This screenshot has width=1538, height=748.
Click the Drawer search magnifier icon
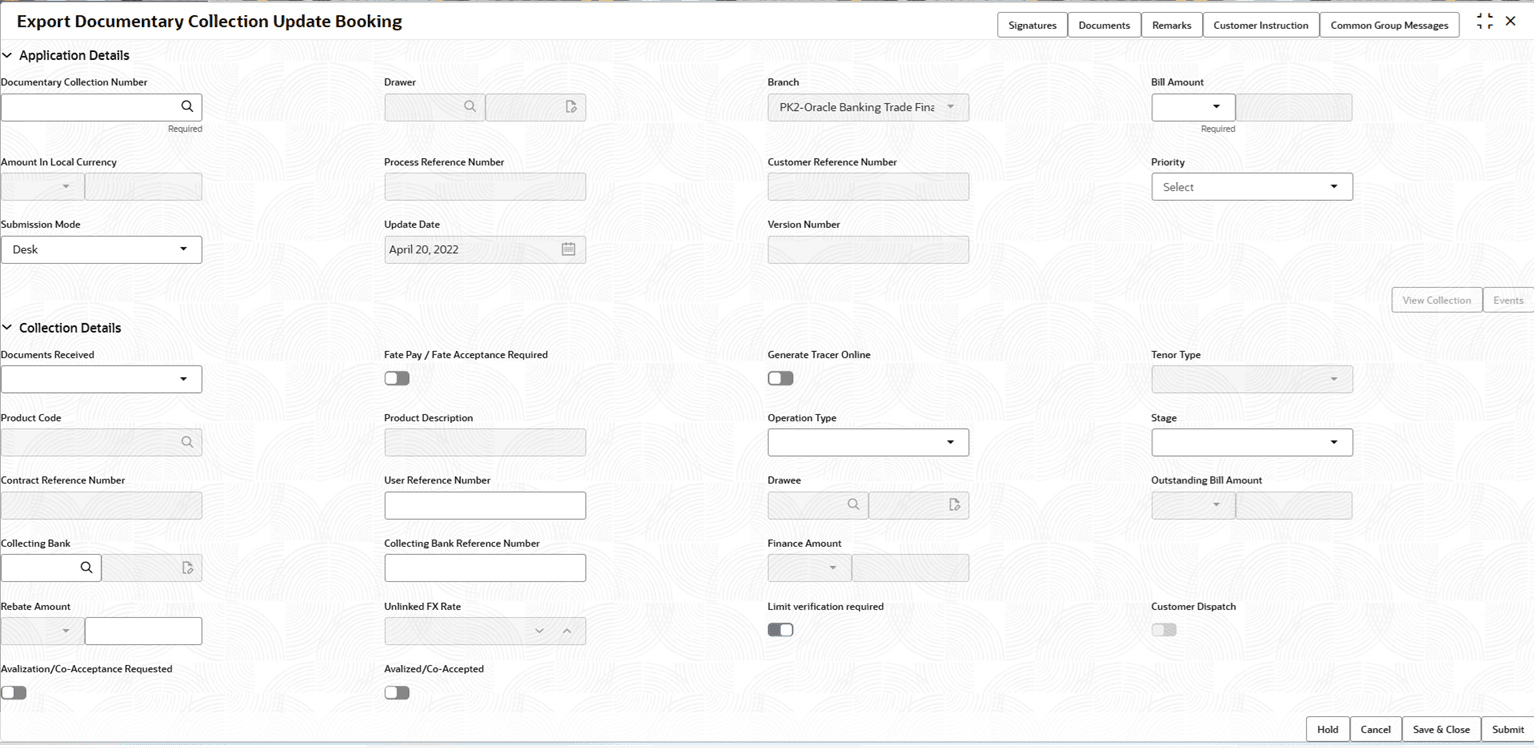(x=470, y=106)
